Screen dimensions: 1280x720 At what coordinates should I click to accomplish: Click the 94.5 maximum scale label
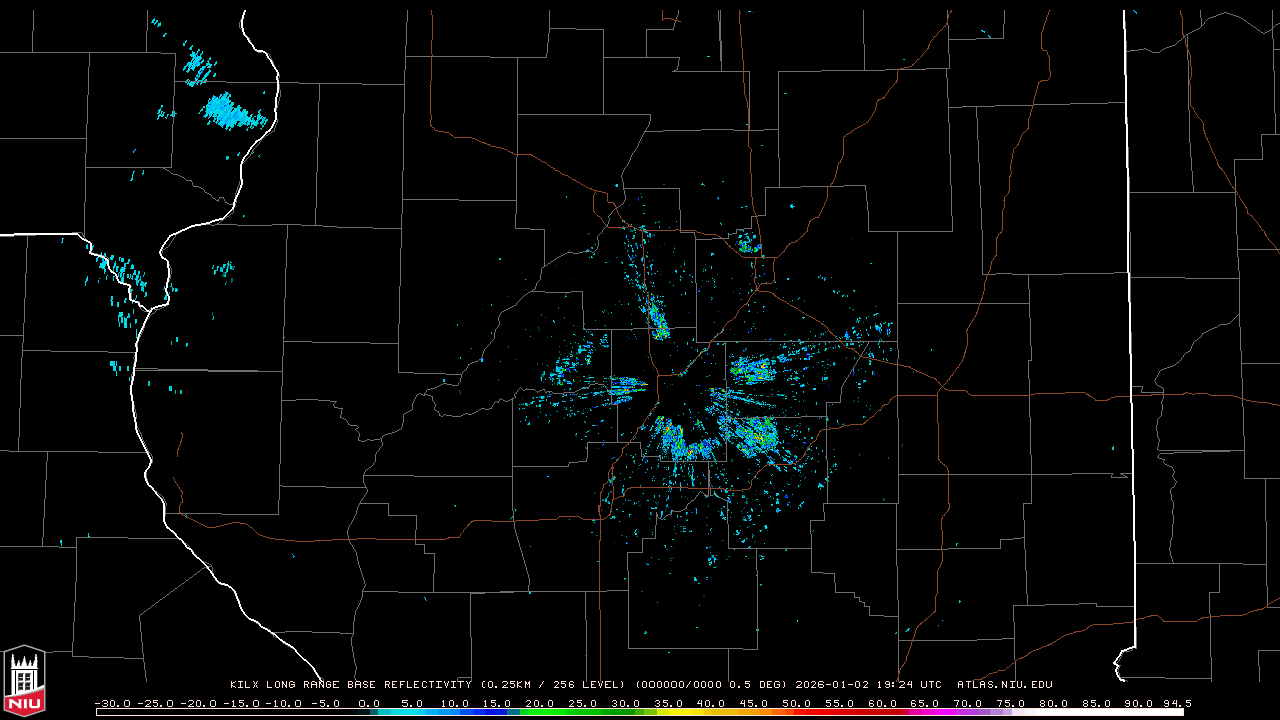tap(1176, 703)
